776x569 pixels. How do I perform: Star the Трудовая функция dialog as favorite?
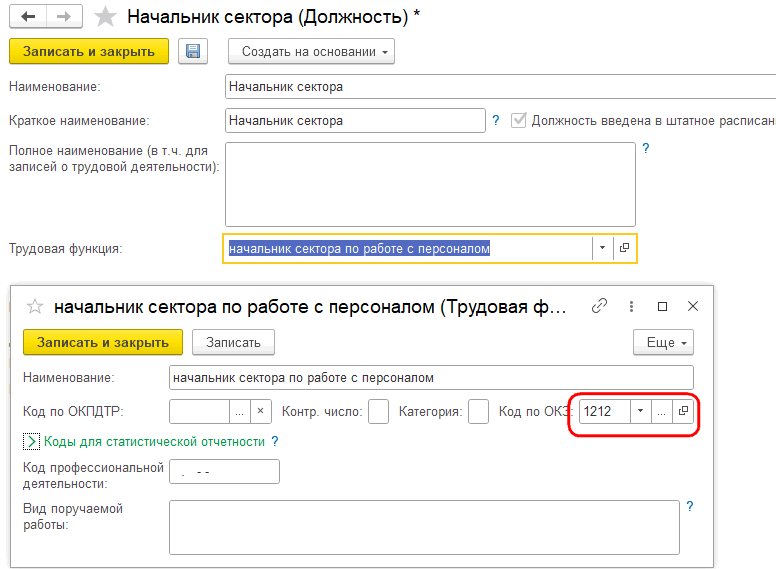tap(35, 307)
